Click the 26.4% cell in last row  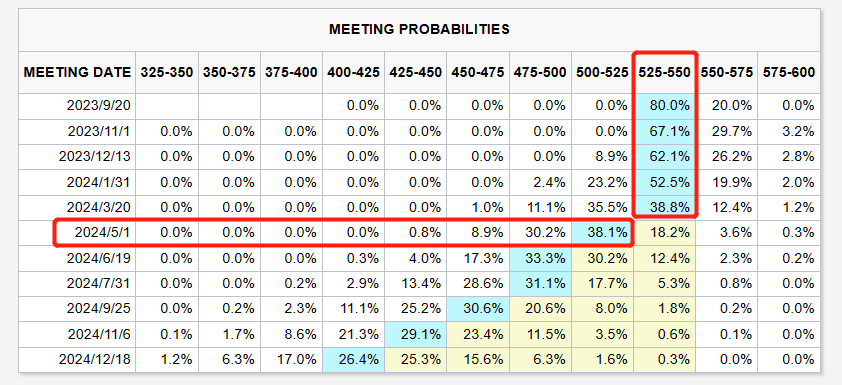click(x=353, y=360)
